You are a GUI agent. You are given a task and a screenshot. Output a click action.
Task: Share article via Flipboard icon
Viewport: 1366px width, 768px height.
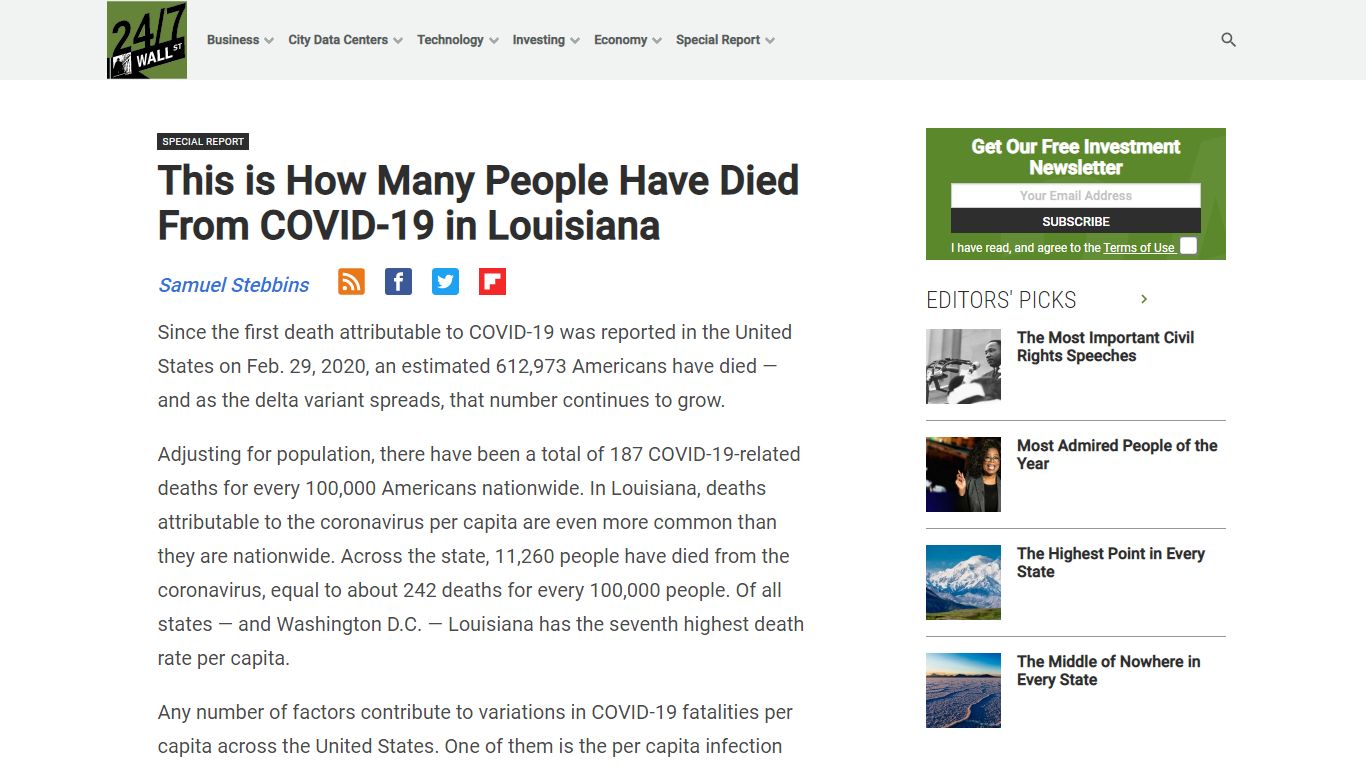(x=492, y=282)
